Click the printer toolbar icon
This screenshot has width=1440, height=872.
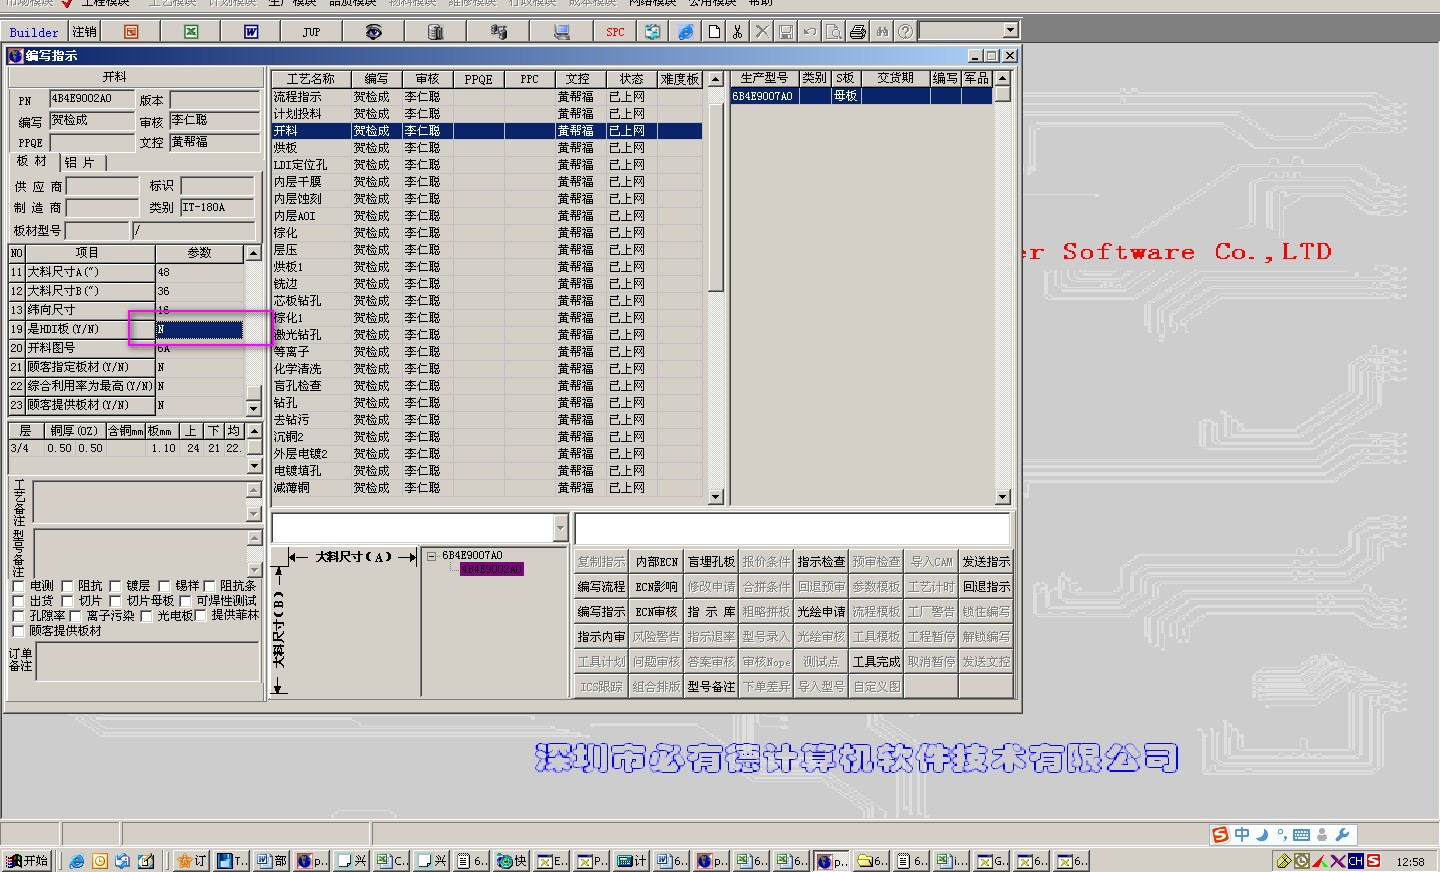(x=858, y=32)
